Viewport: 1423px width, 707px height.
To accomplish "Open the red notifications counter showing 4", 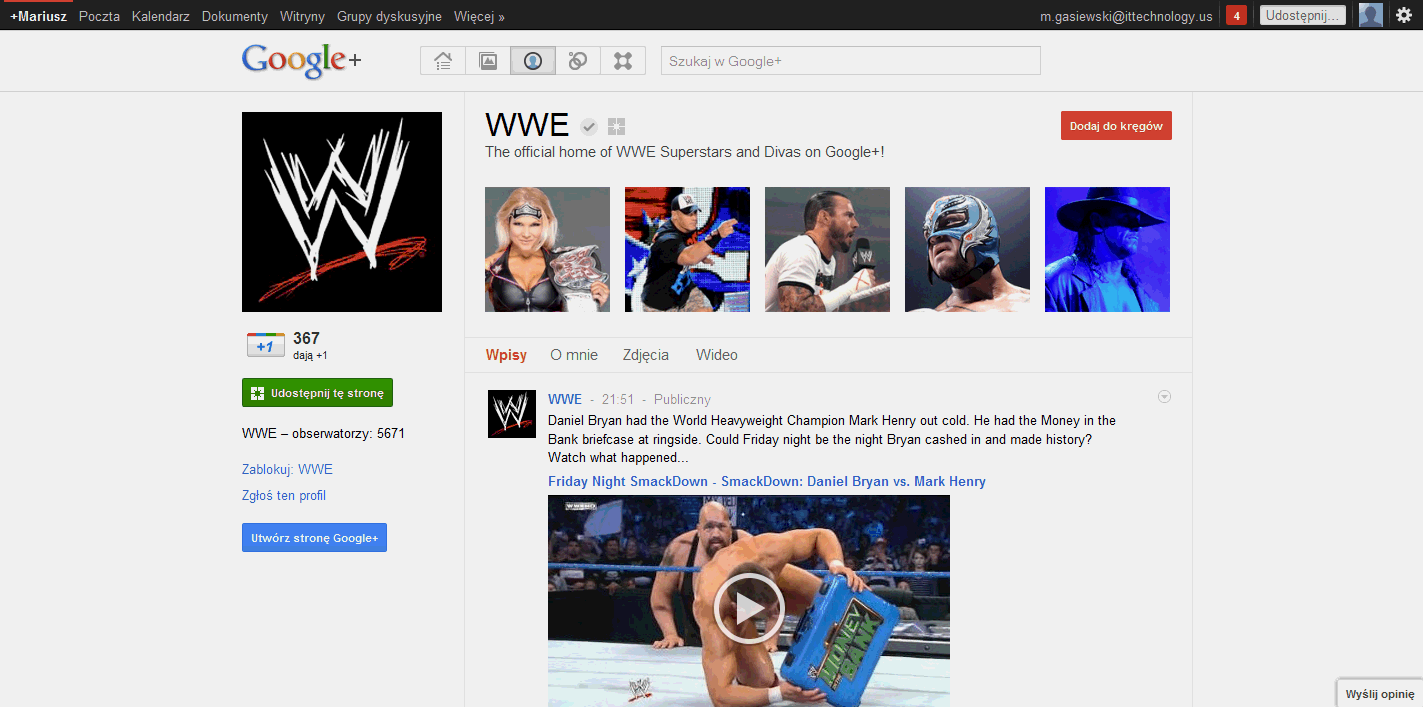I will click(x=1236, y=15).
